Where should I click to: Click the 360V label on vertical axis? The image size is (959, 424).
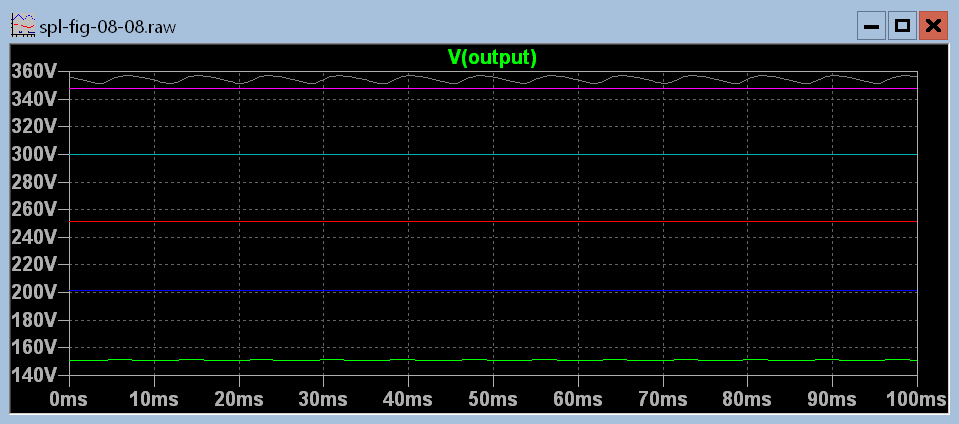35,72
